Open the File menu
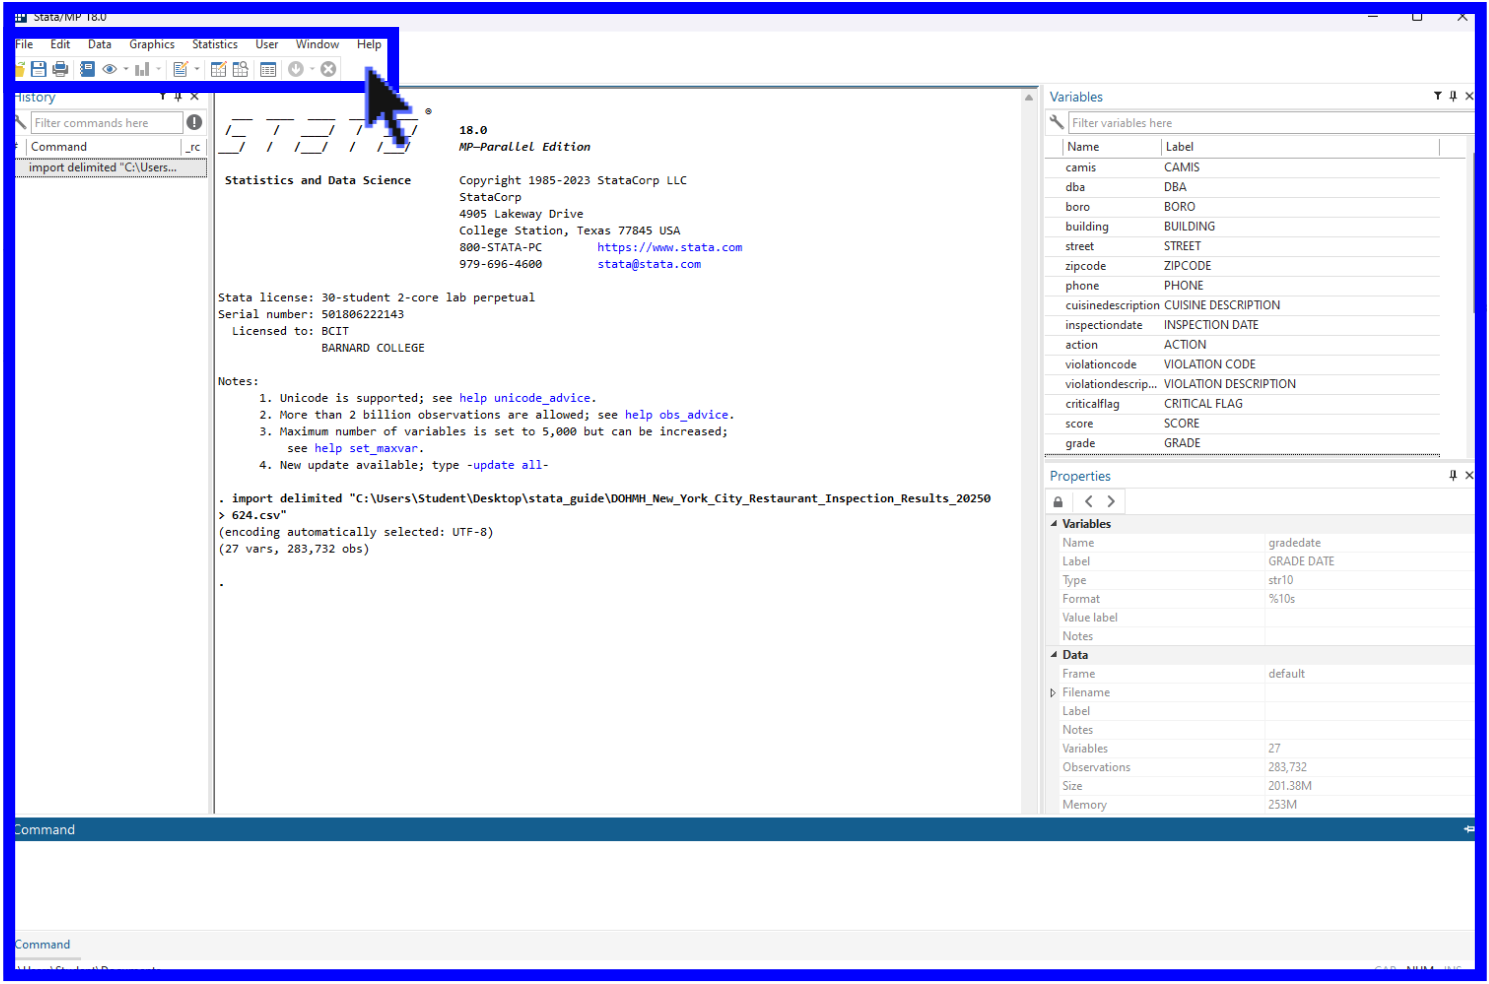Screen dimensions: 1489x984 click(24, 44)
